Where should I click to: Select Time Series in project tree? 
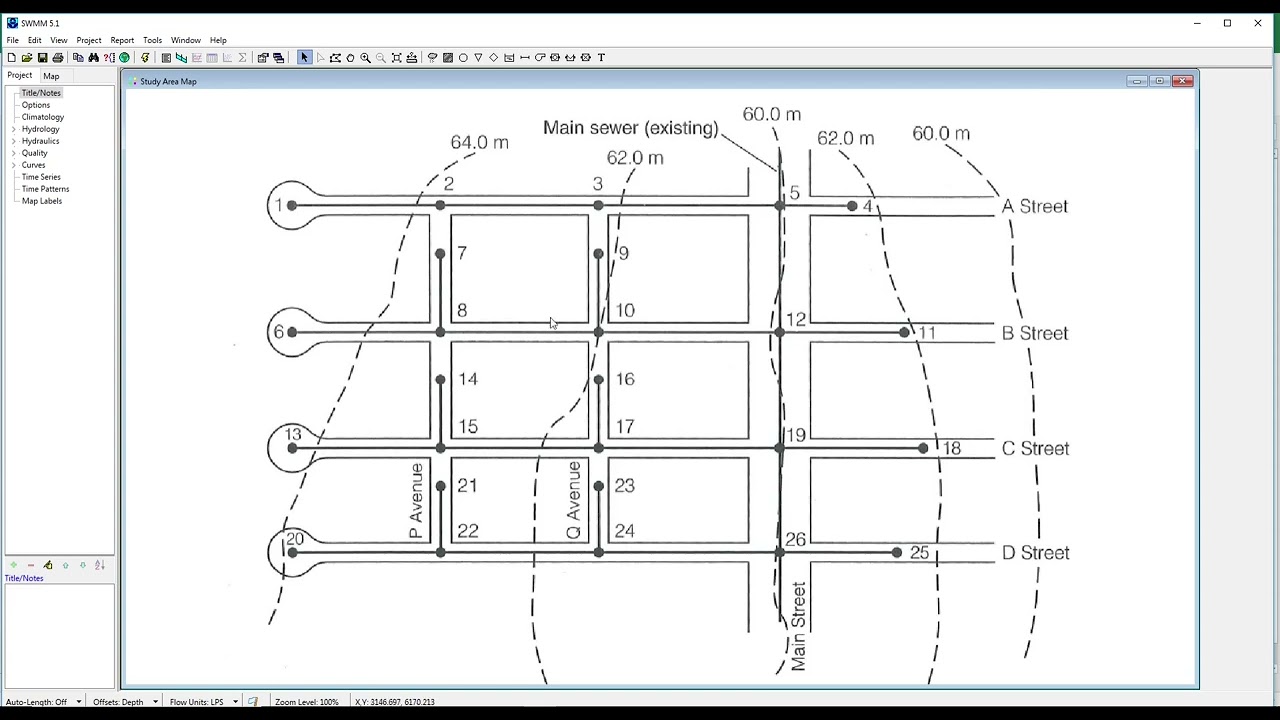click(41, 177)
